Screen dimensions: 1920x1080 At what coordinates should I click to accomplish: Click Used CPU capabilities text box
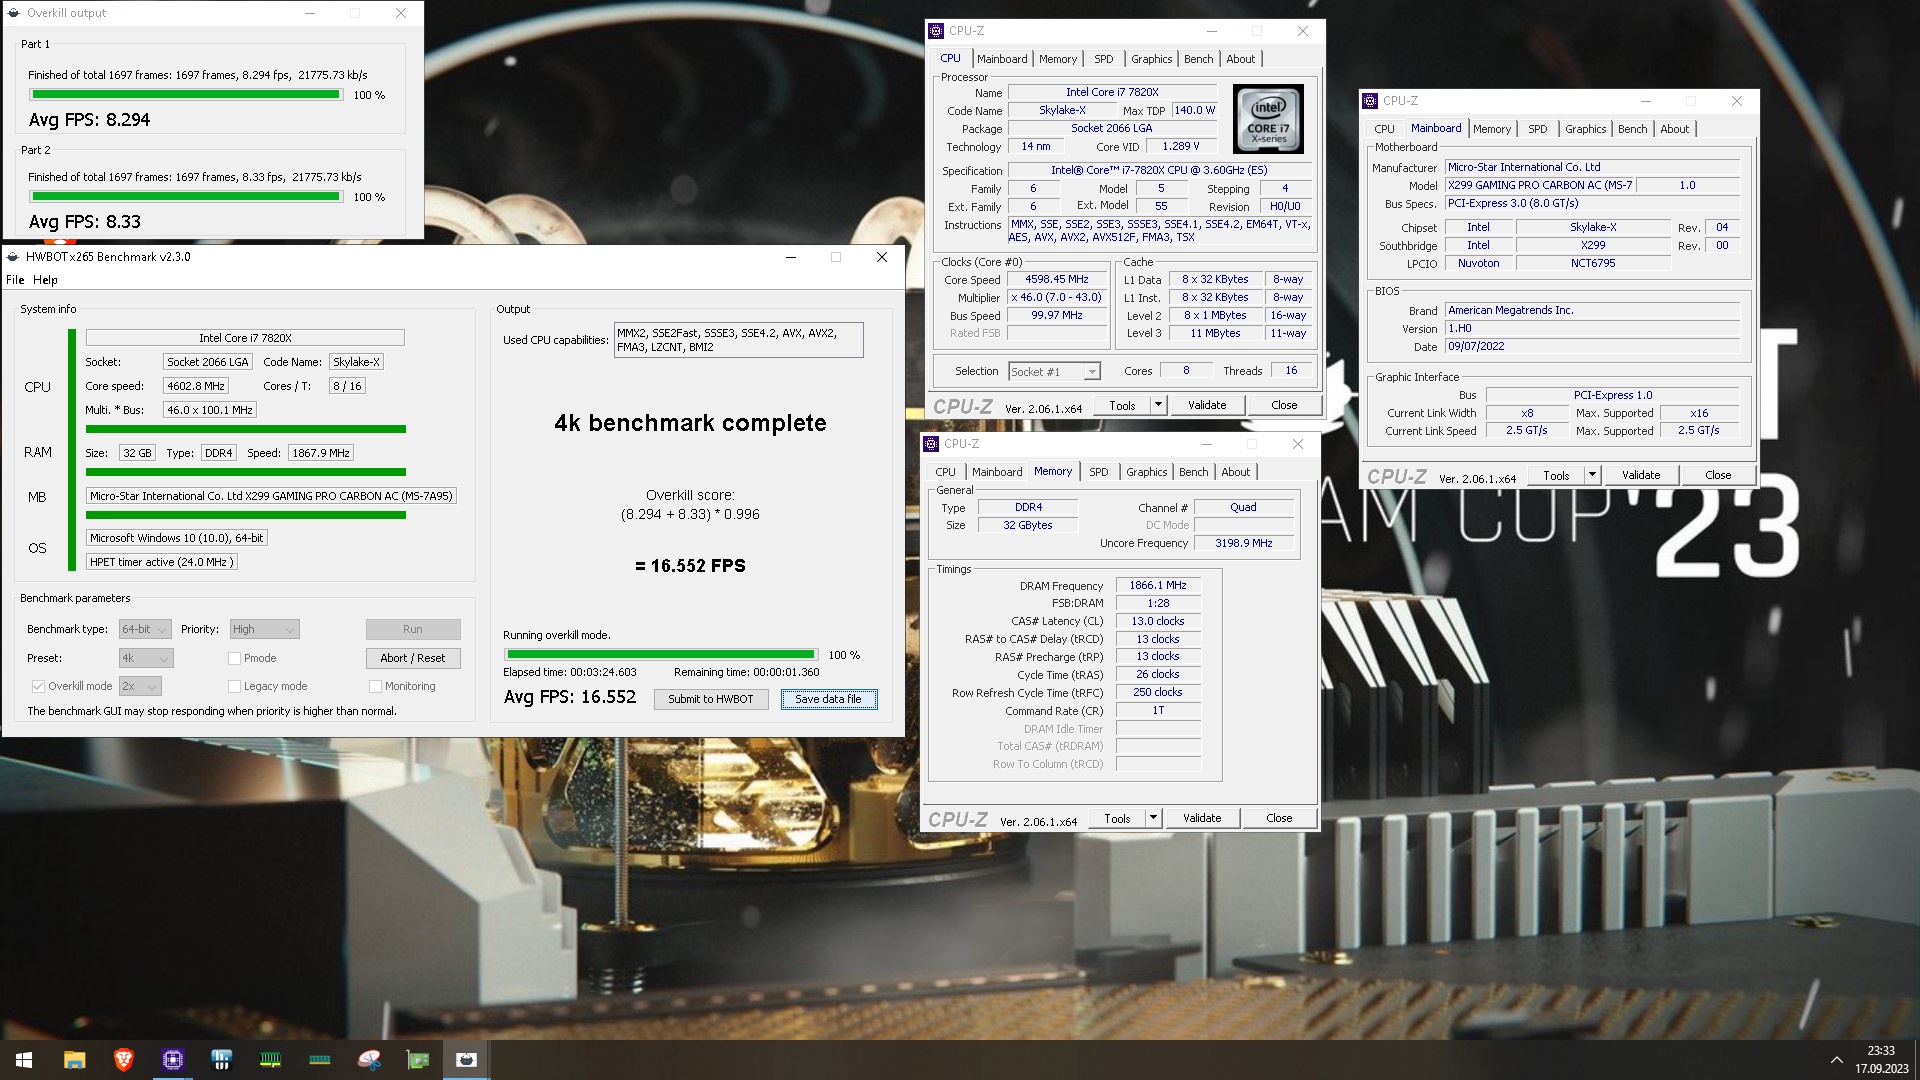[738, 340]
